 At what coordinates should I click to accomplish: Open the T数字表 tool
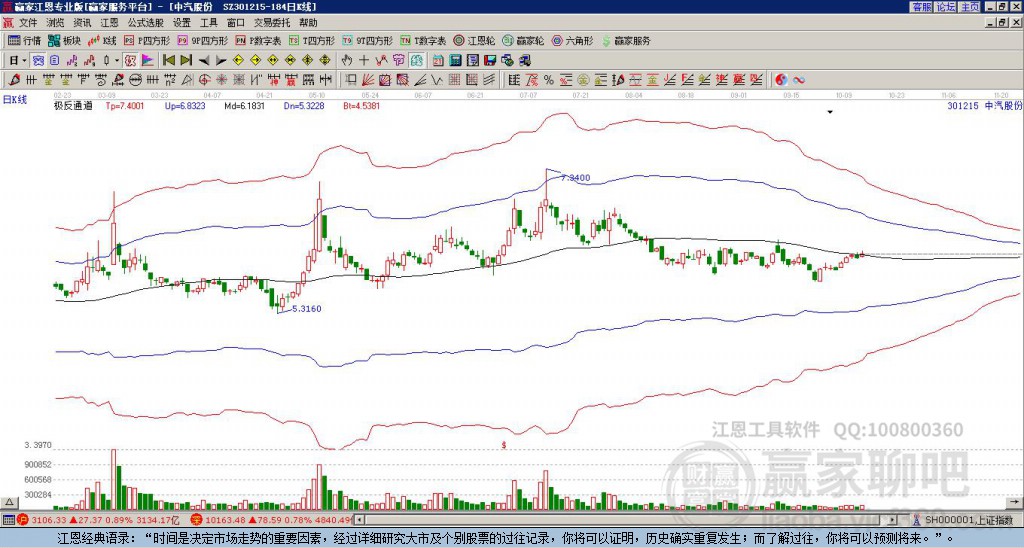[423, 40]
